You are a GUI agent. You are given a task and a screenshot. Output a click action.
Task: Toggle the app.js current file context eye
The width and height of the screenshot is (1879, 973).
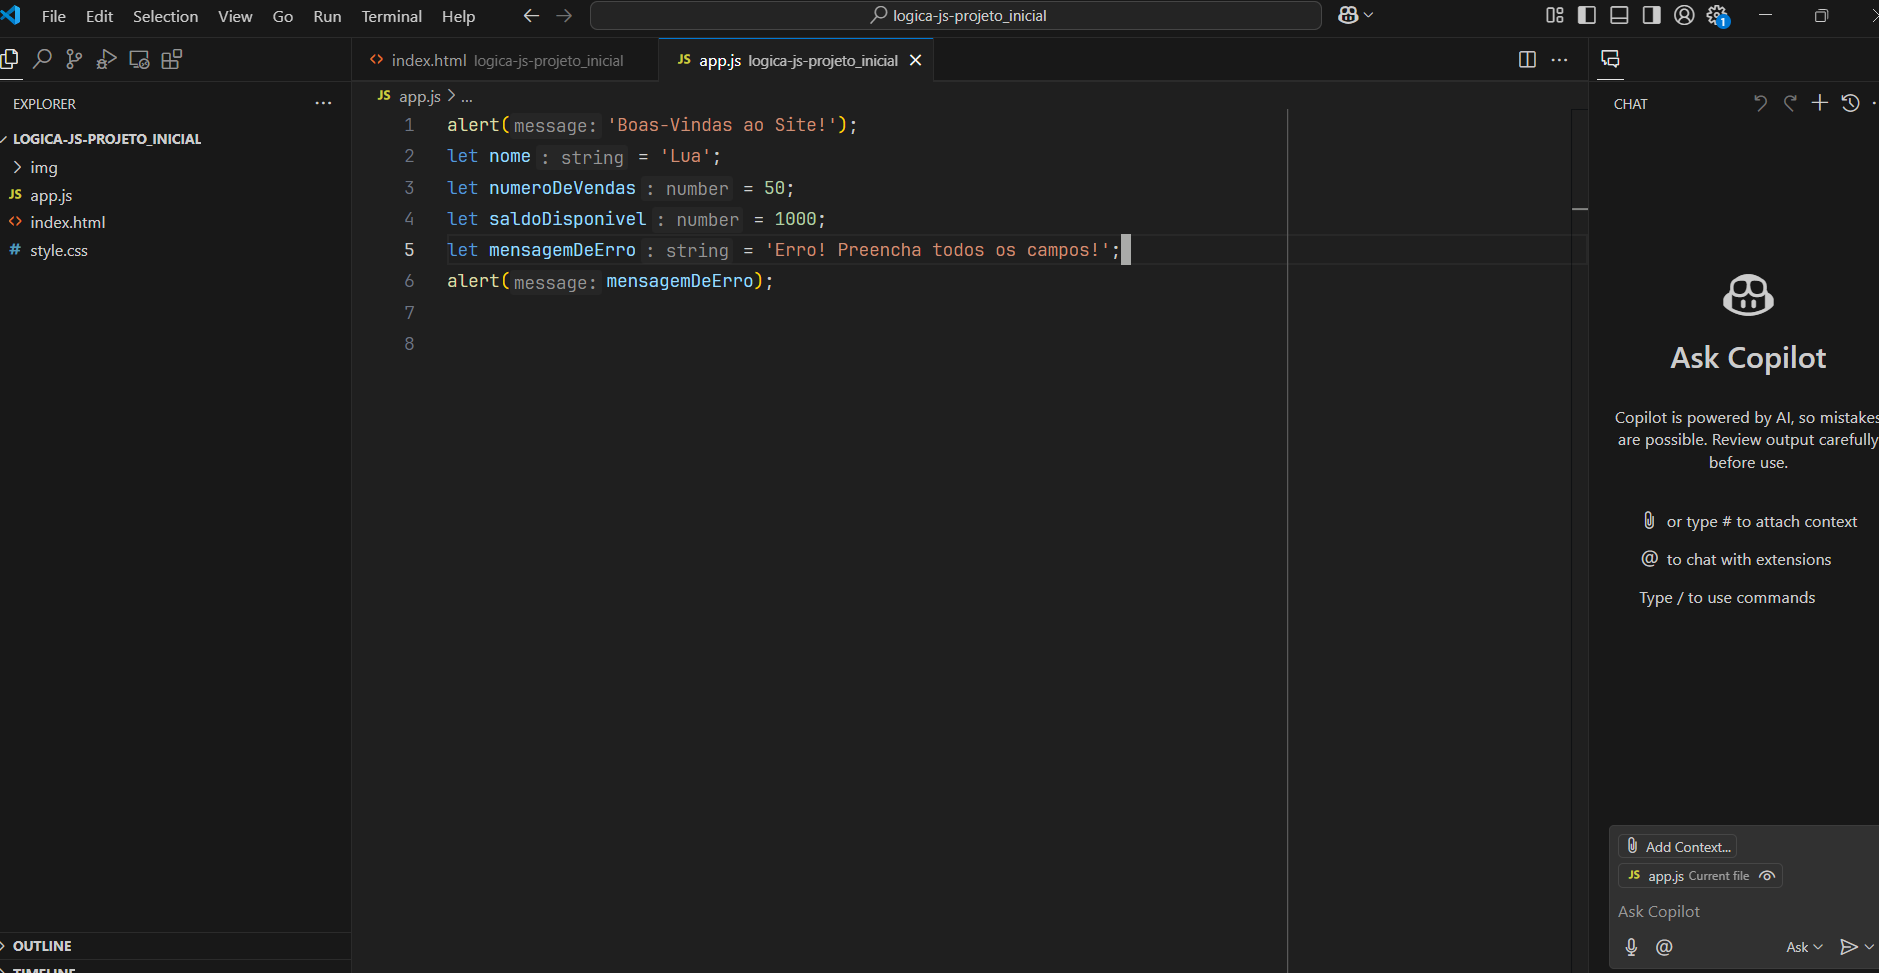[1767, 876]
